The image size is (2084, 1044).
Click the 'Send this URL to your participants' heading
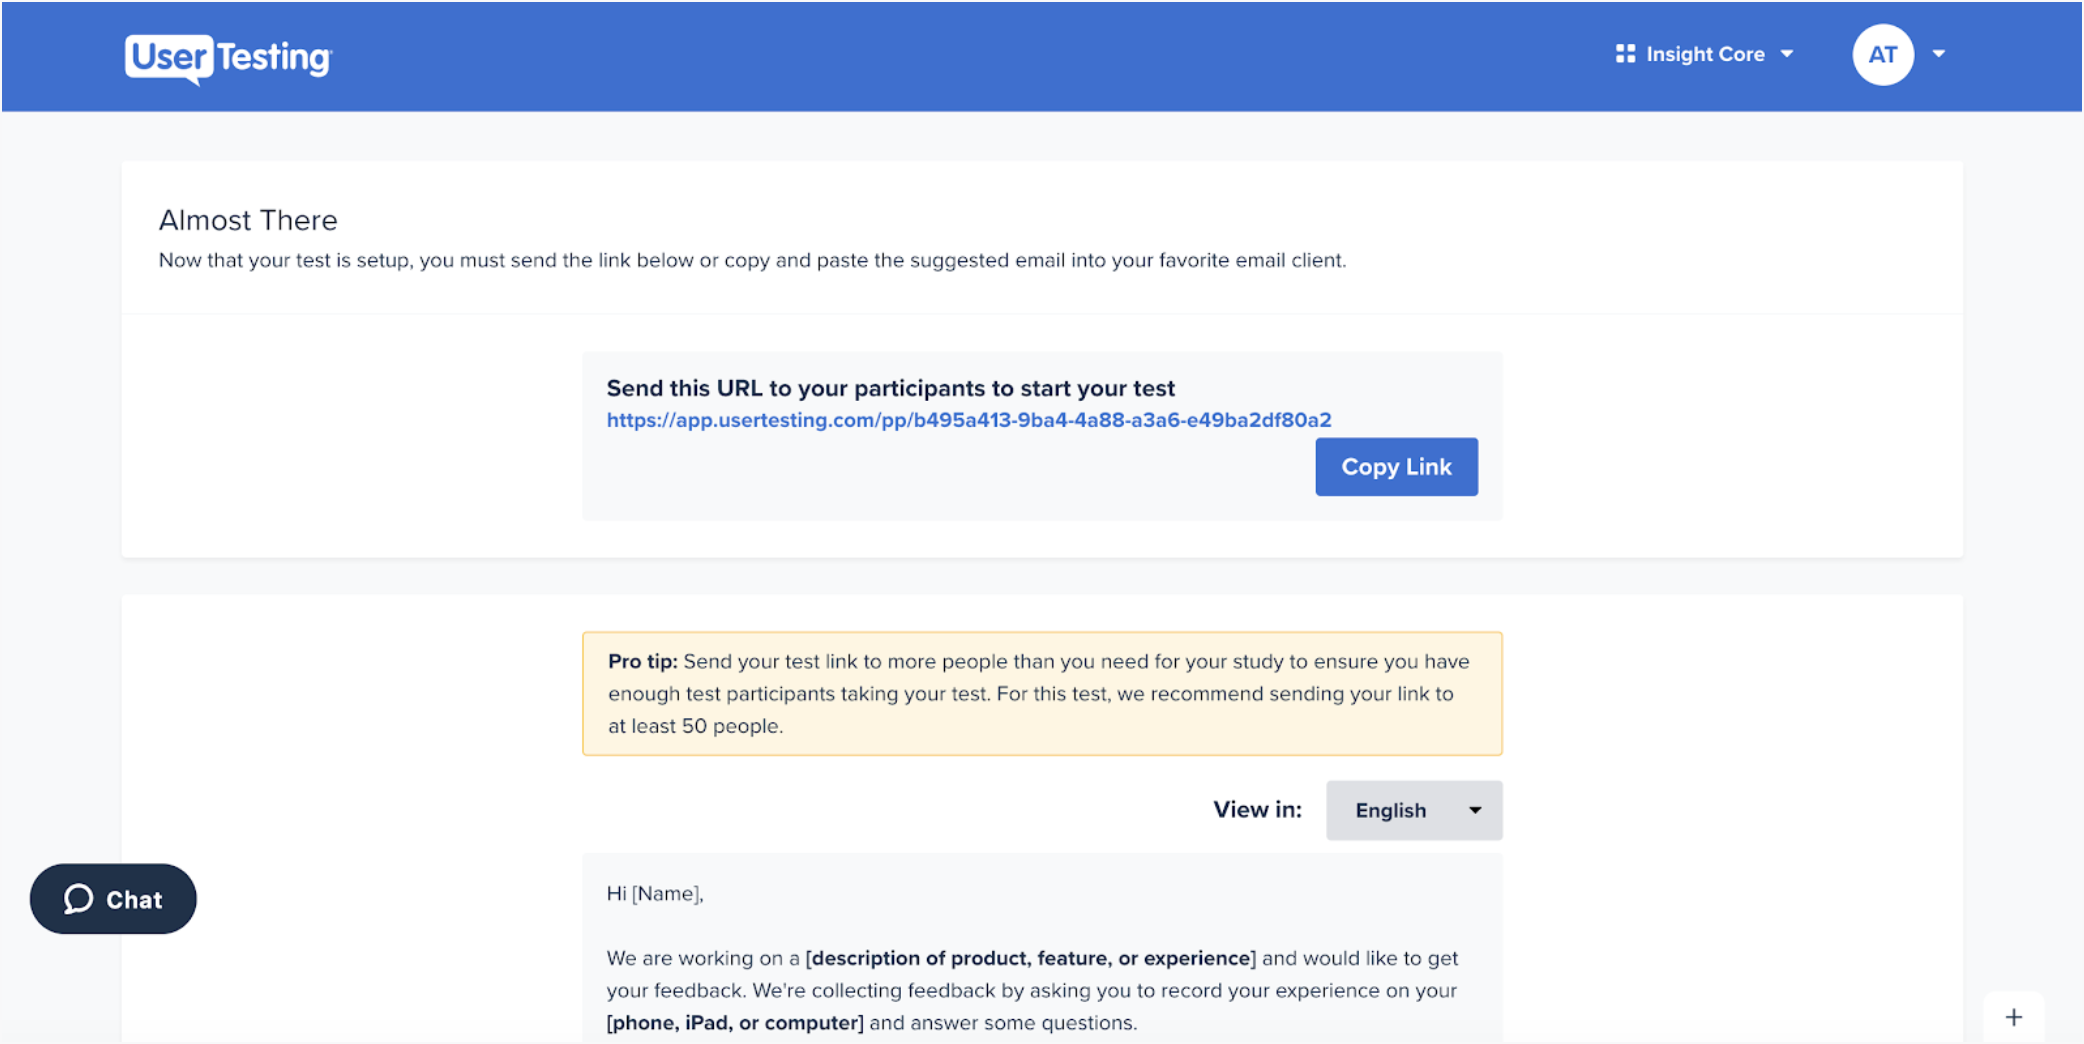click(x=891, y=388)
